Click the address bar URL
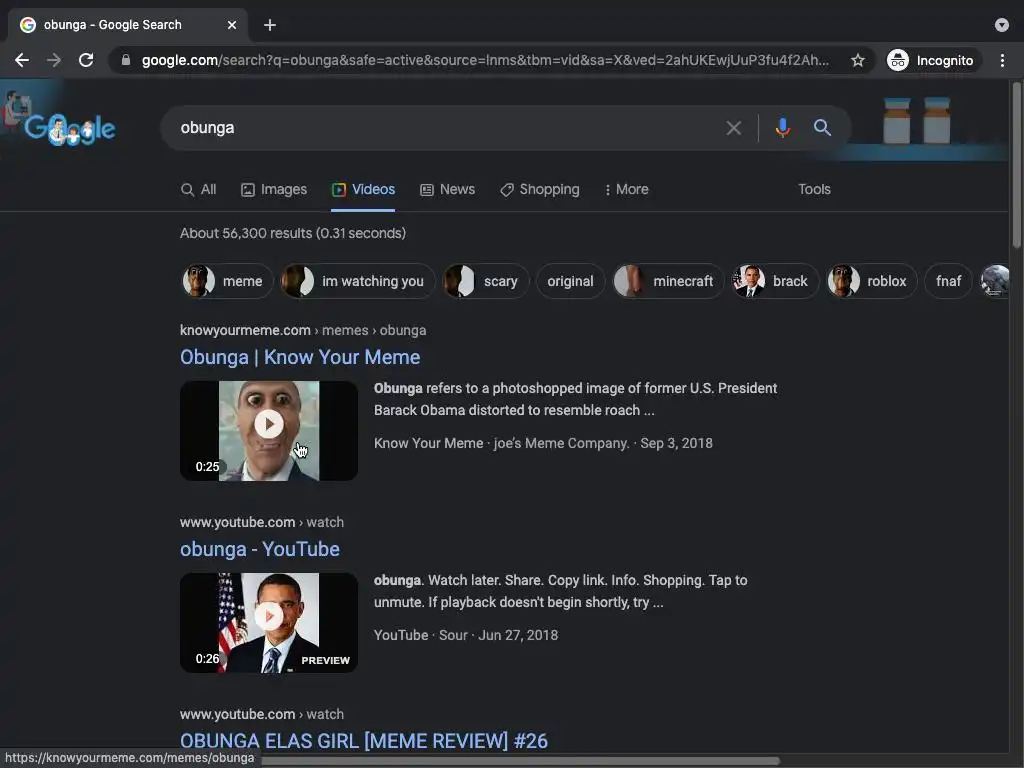Screen dimensions: 1024x768 click(485, 61)
